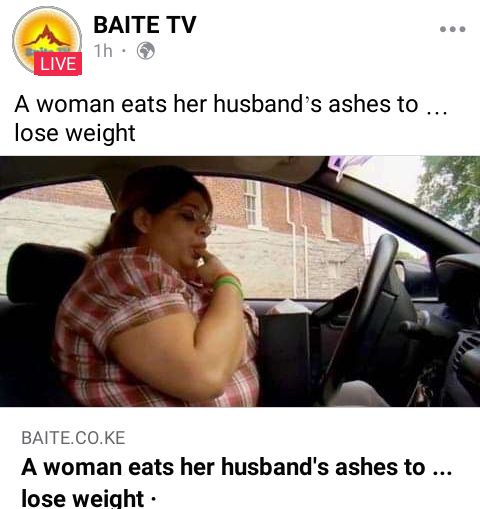Click the globe public audience icon
This screenshot has height=509, width=480.
click(146, 51)
